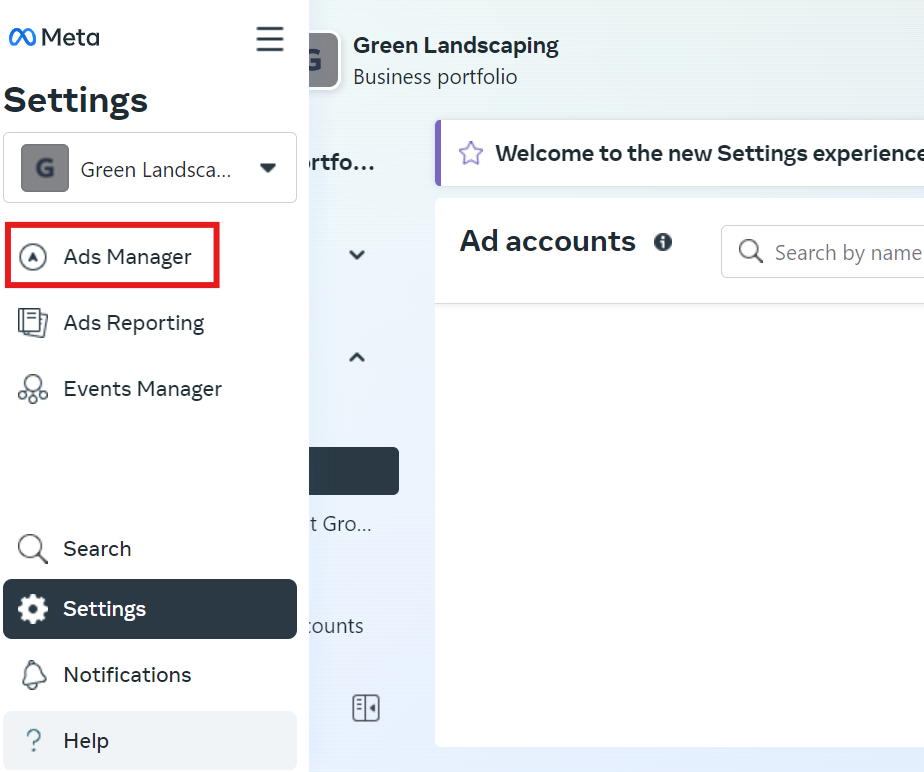Select the Settings menu item
924x772 pixels.
[150, 609]
